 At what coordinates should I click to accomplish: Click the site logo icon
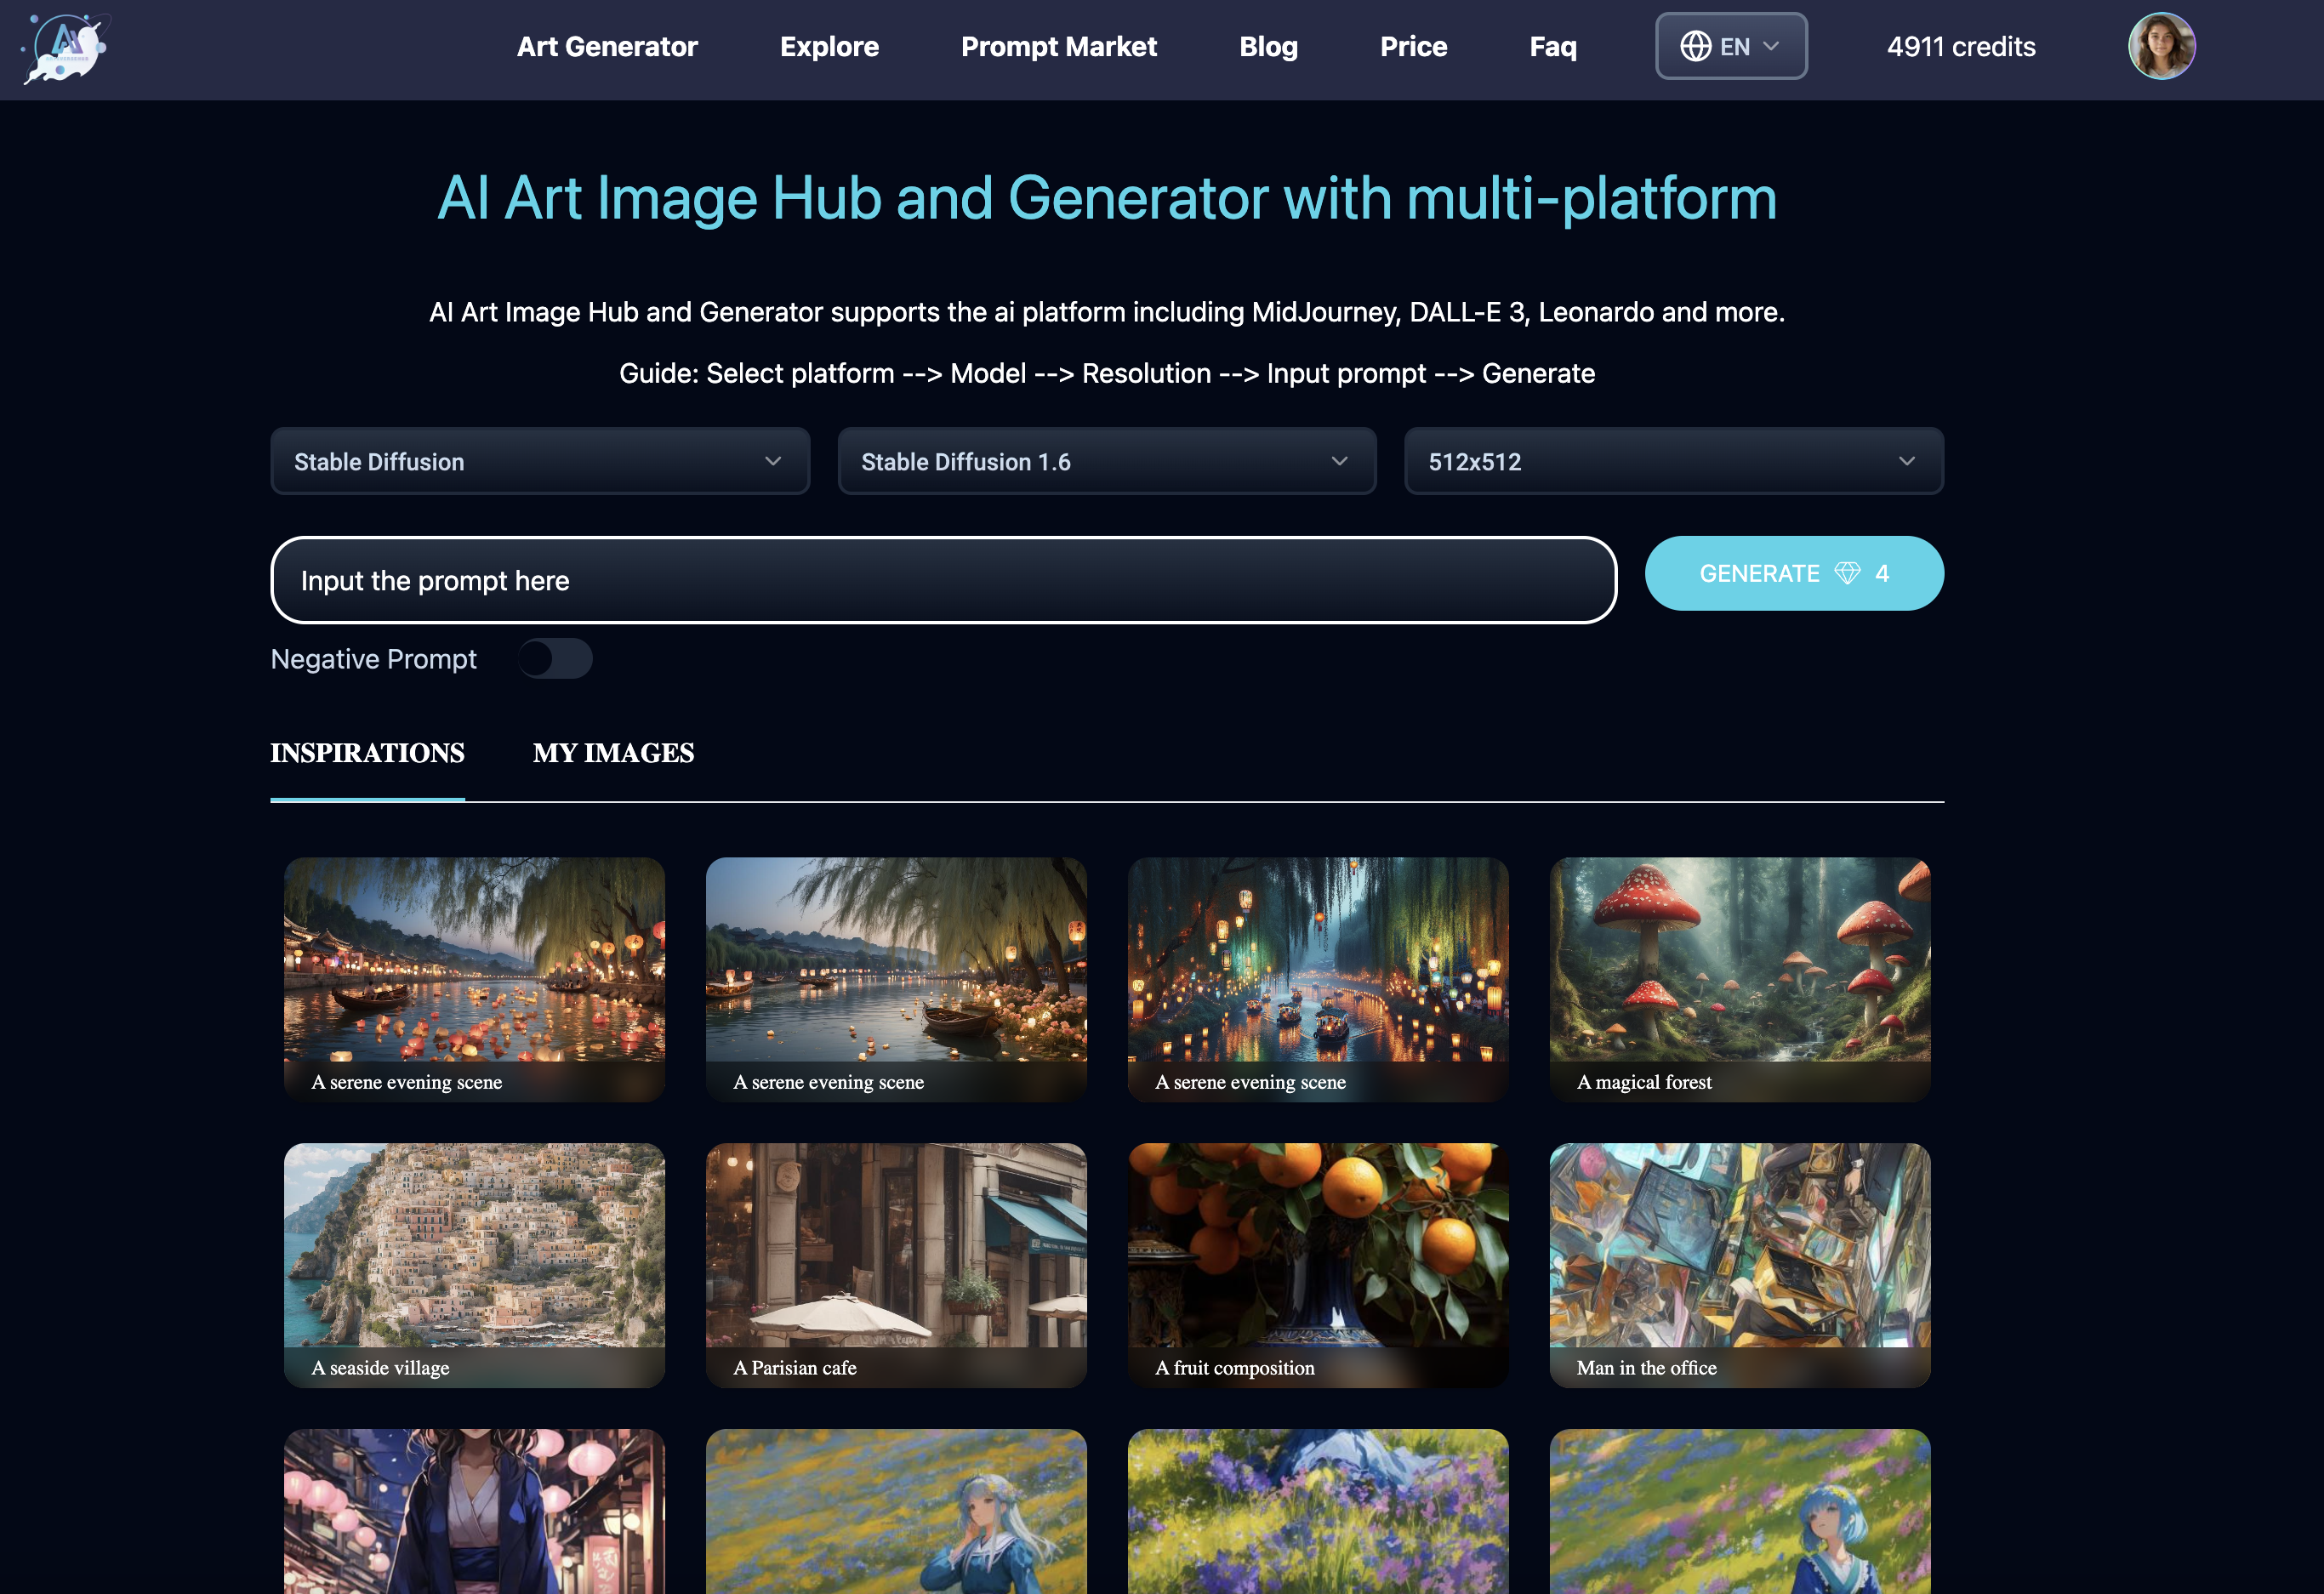coord(65,48)
